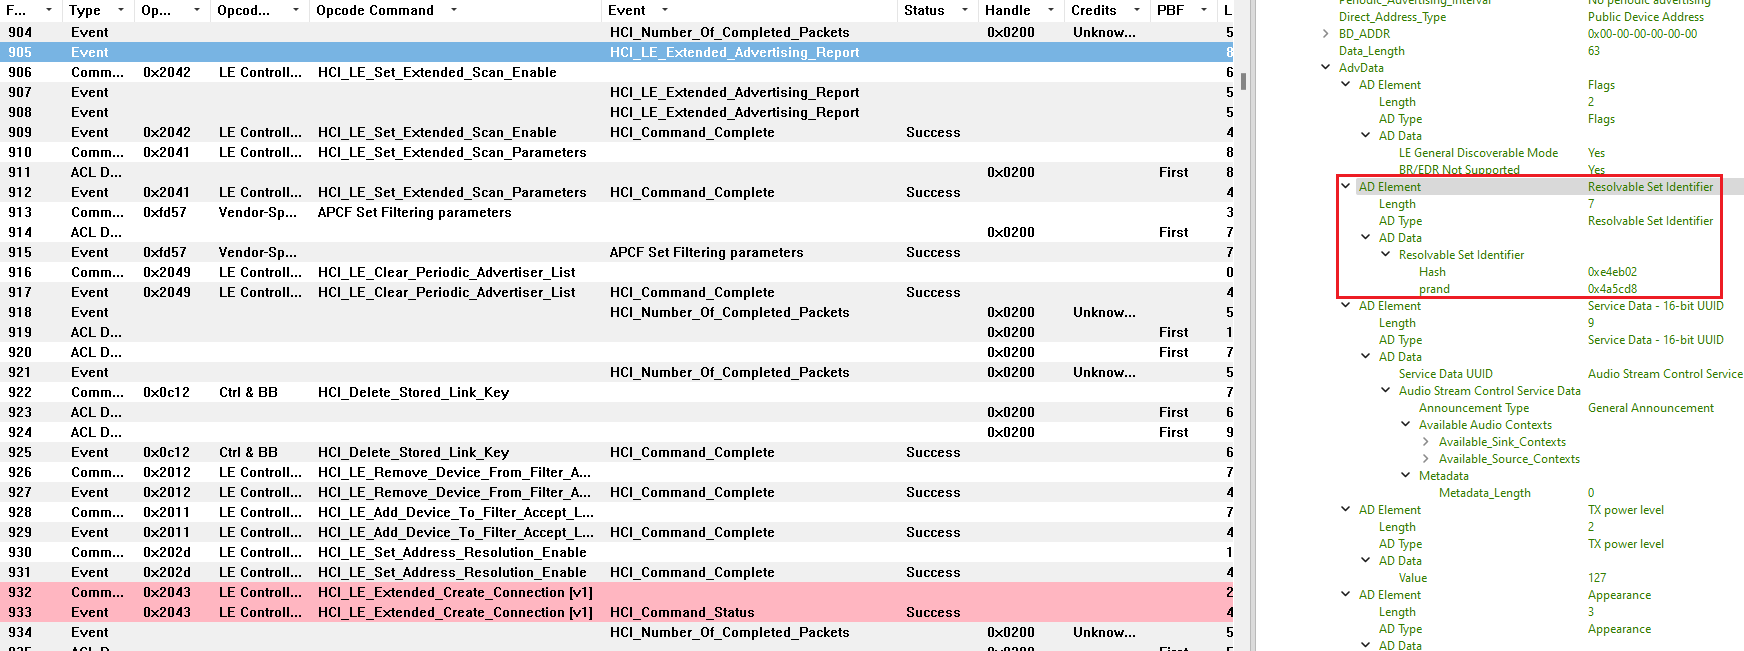This screenshot has width=1744, height=651.
Task: Expand the Available_Source_Contexts node
Action: [x=1426, y=459]
